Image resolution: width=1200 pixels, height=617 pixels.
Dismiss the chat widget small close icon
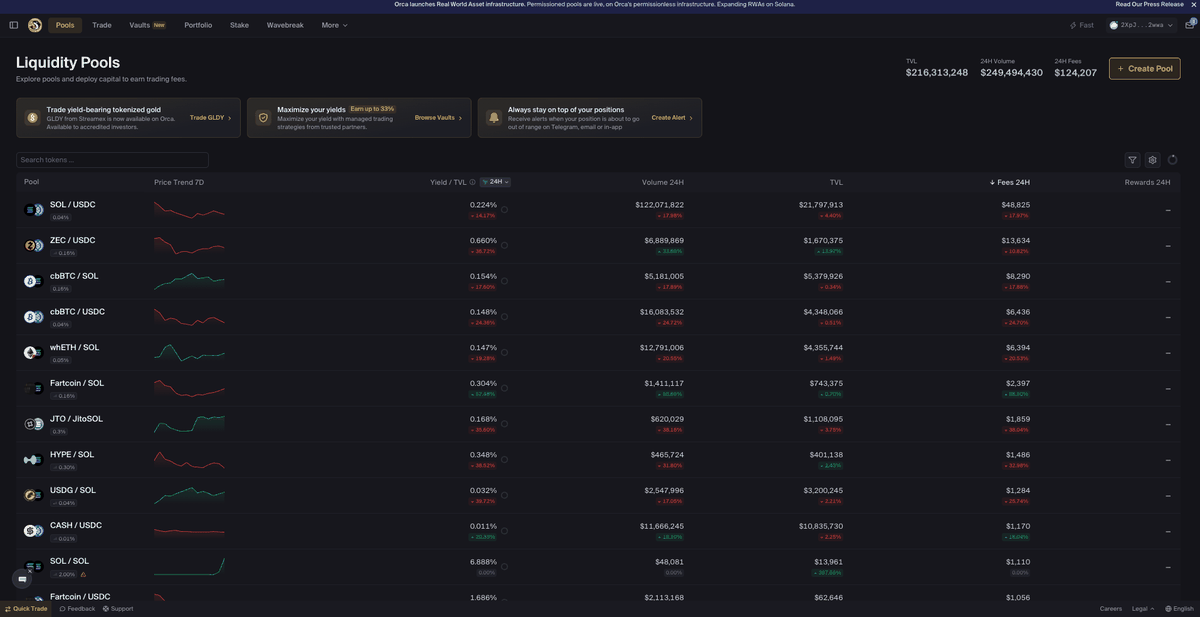click(30, 571)
